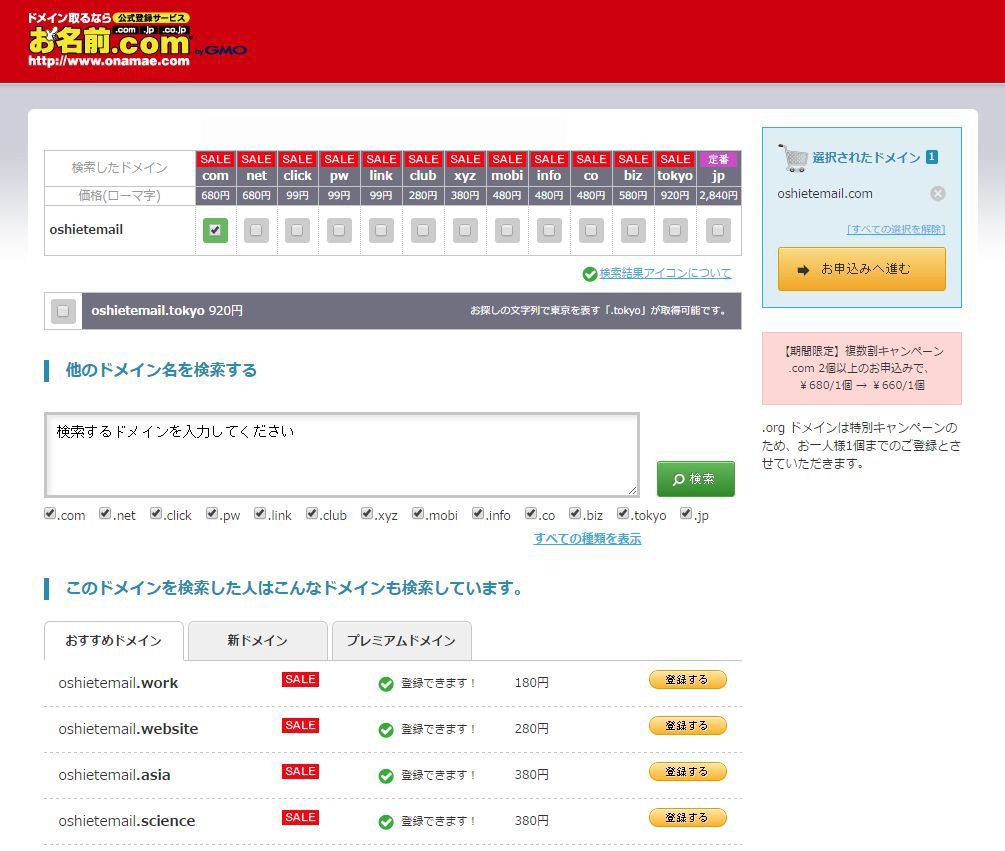
Task: Click the green check icon beside 検索結果アイコンについて
Action: [590, 274]
